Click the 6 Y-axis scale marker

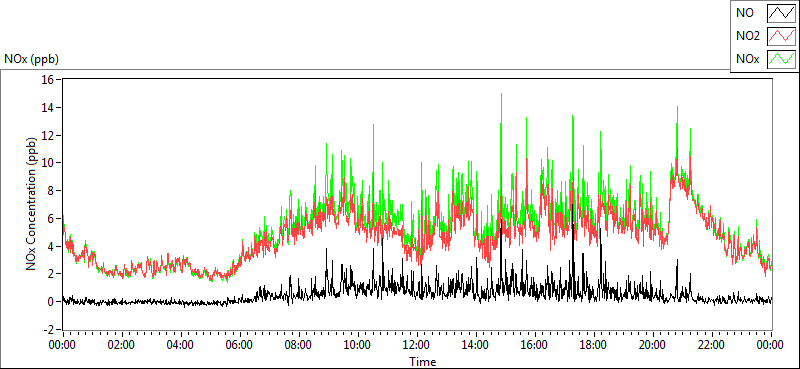(x=52, y=218)
